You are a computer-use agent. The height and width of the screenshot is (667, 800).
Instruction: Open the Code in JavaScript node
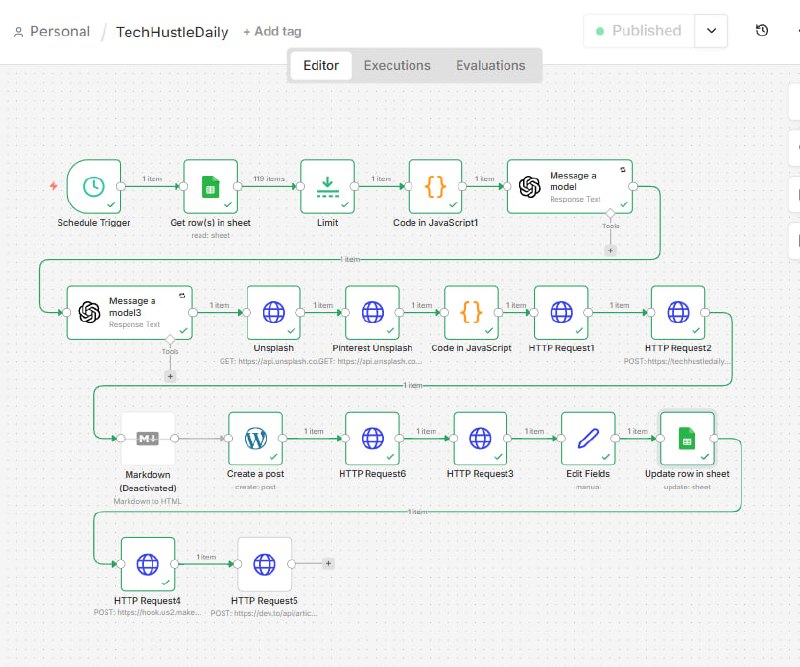click(x=471, y=312)
